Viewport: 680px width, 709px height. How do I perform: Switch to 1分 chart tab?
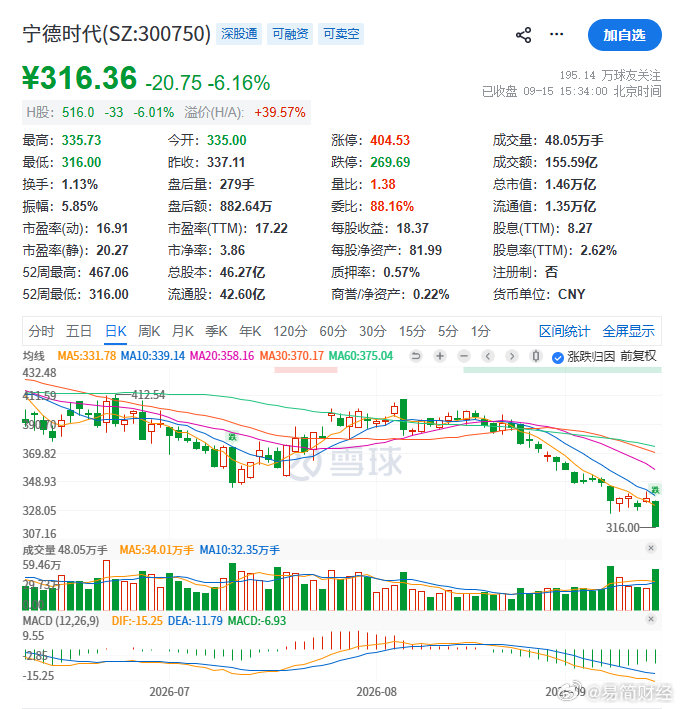click(481, 331)
